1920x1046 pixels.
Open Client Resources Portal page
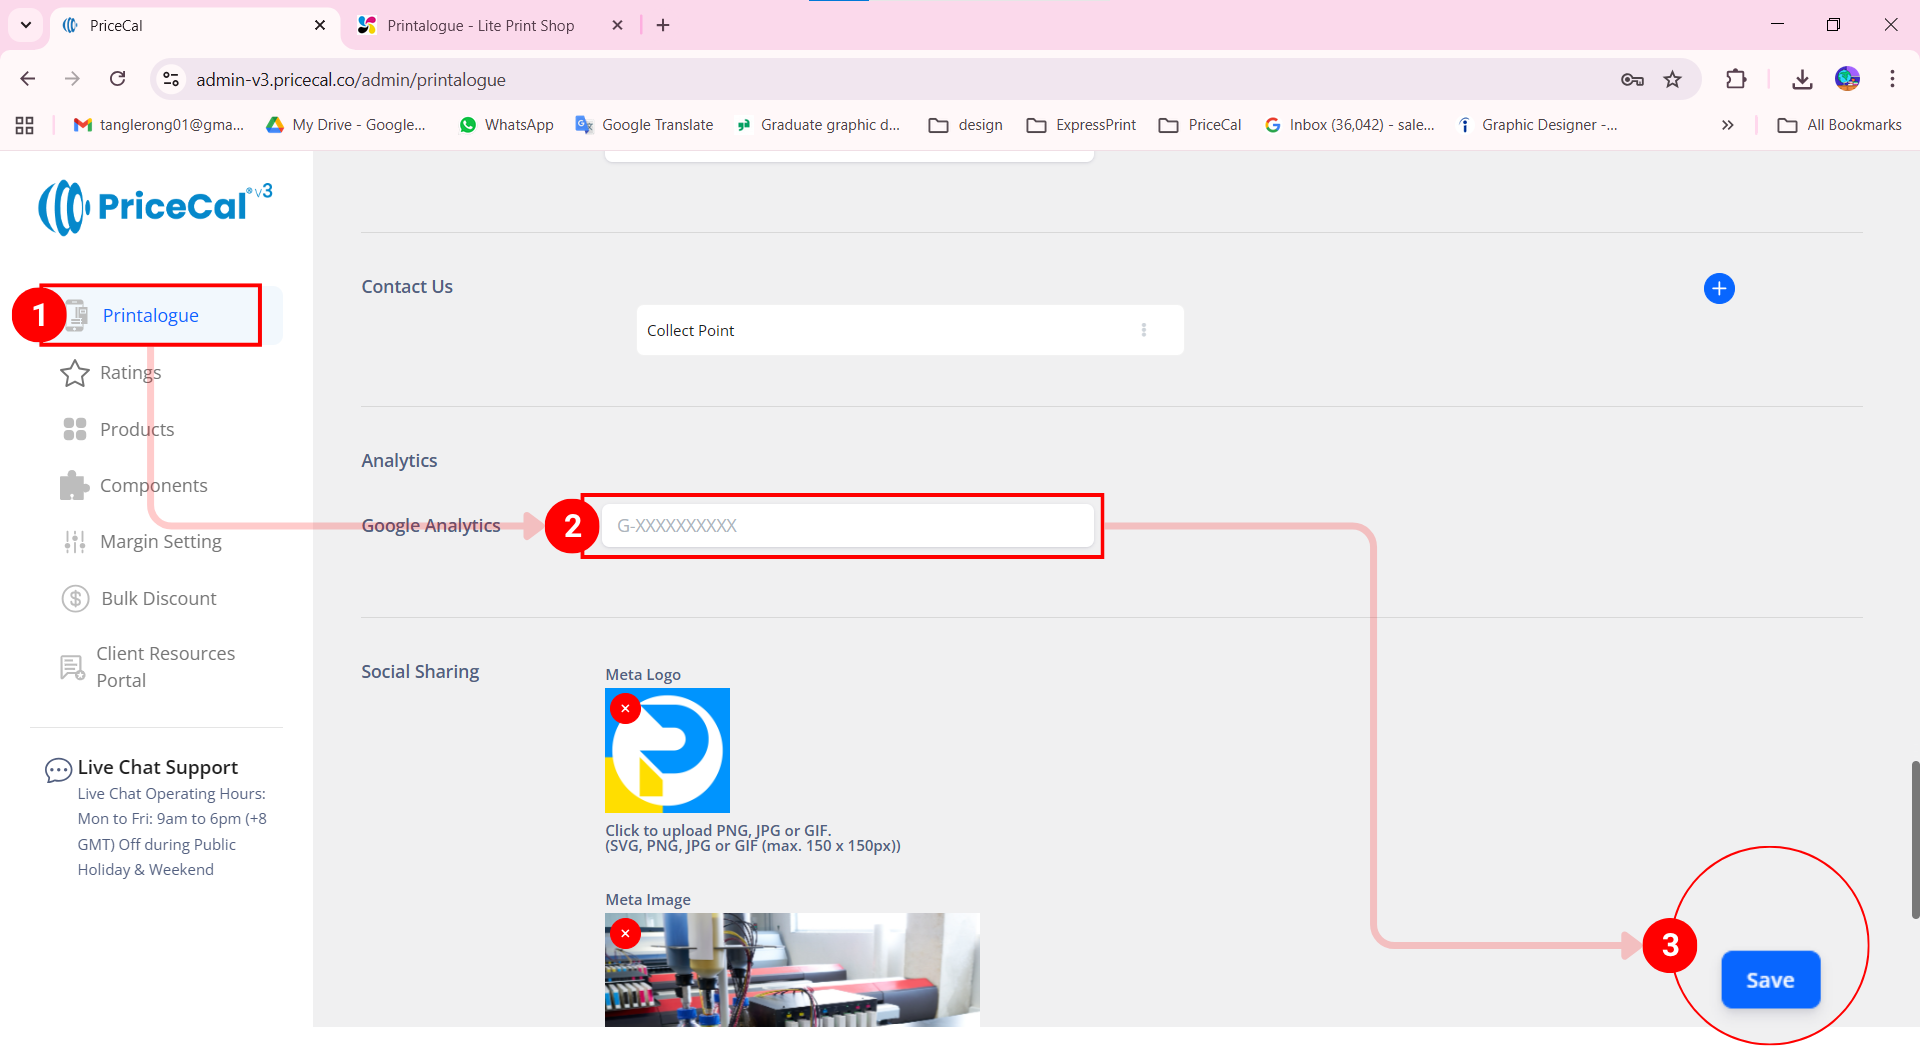pos(165,667)
